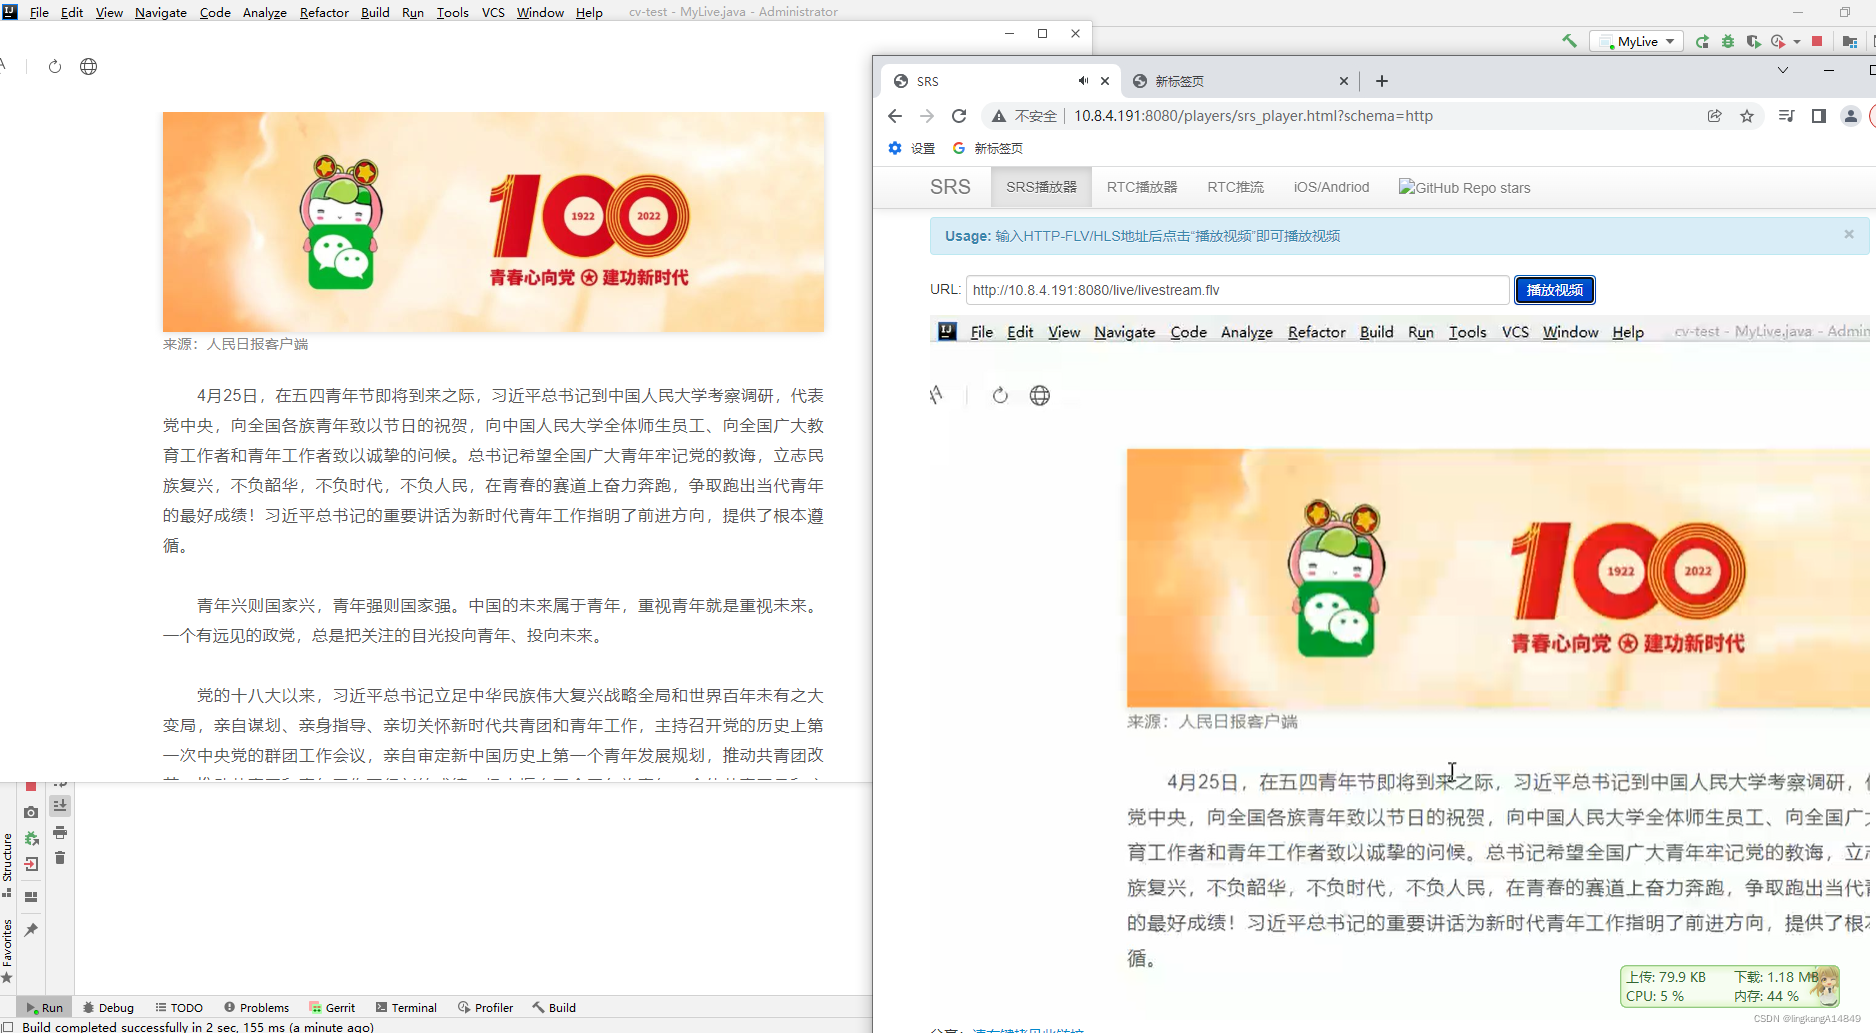Click the refresh icon in left viewer window
Image resolution: width=1876 pixels, height=1033 pixels.
point(55,66)
